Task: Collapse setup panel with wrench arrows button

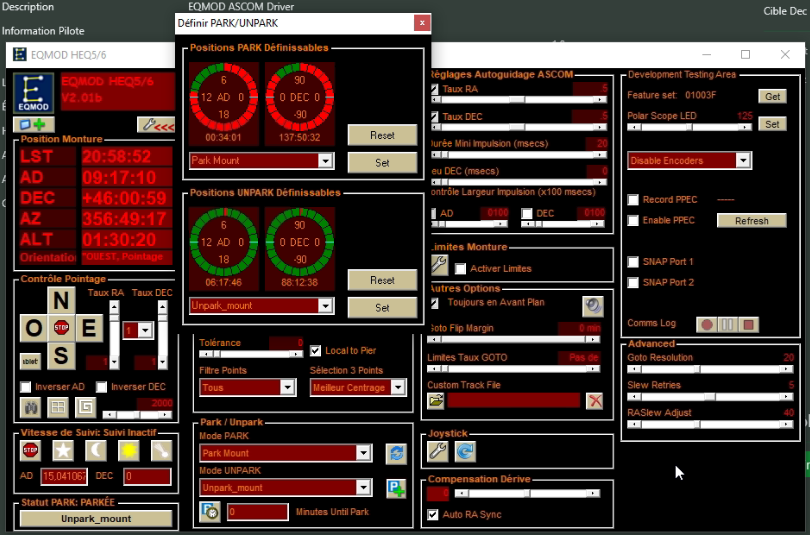Action: [156, 124]
